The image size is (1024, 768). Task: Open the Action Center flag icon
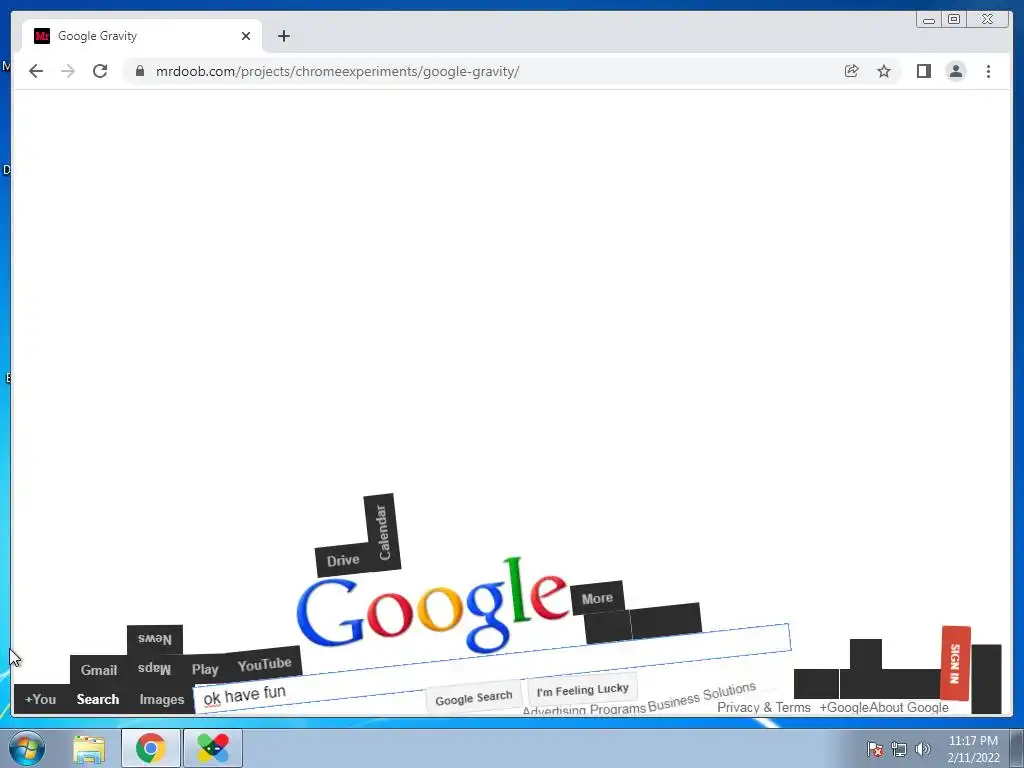pos(875,750)
